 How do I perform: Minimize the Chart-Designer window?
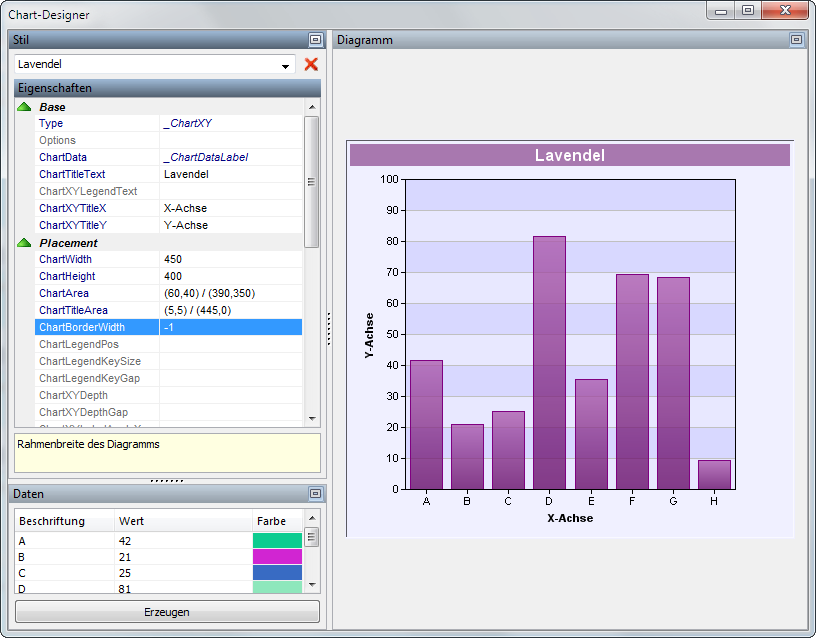point(723,11)
